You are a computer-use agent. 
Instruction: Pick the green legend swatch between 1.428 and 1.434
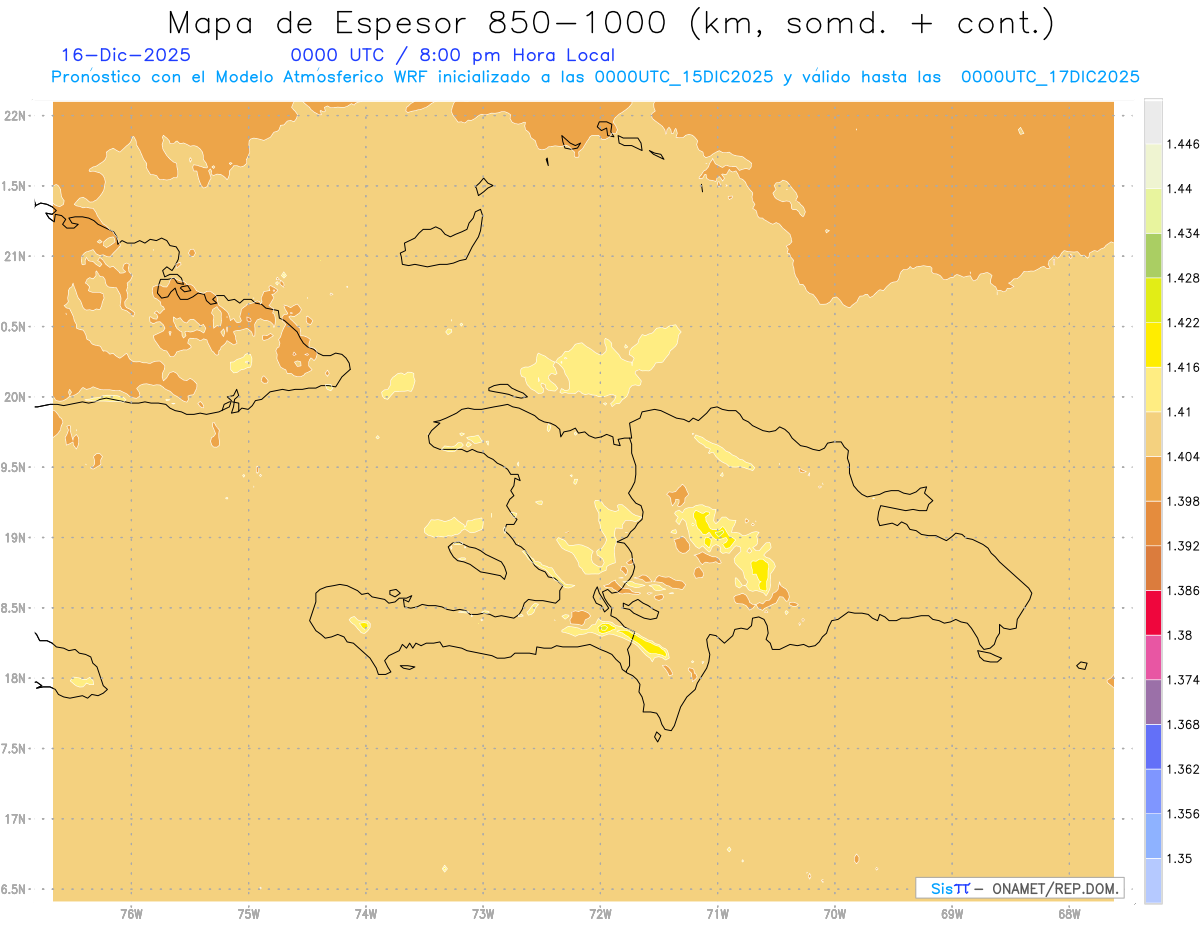[x=1153, y=256]
